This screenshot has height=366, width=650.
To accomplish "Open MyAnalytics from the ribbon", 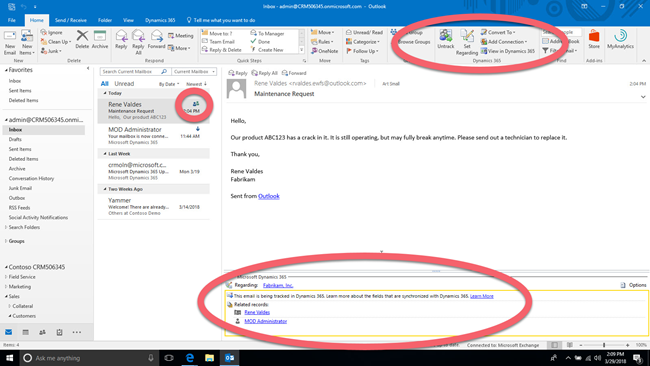I will (x=620, y=40).
